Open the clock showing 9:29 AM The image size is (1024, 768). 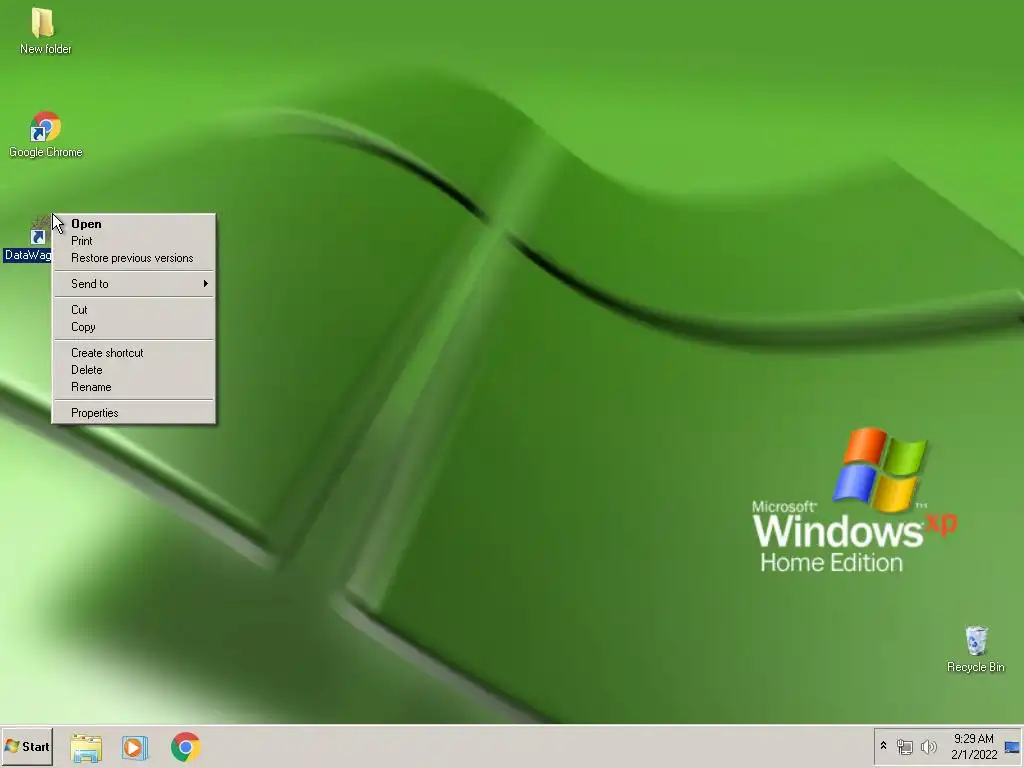click(974, 746)
